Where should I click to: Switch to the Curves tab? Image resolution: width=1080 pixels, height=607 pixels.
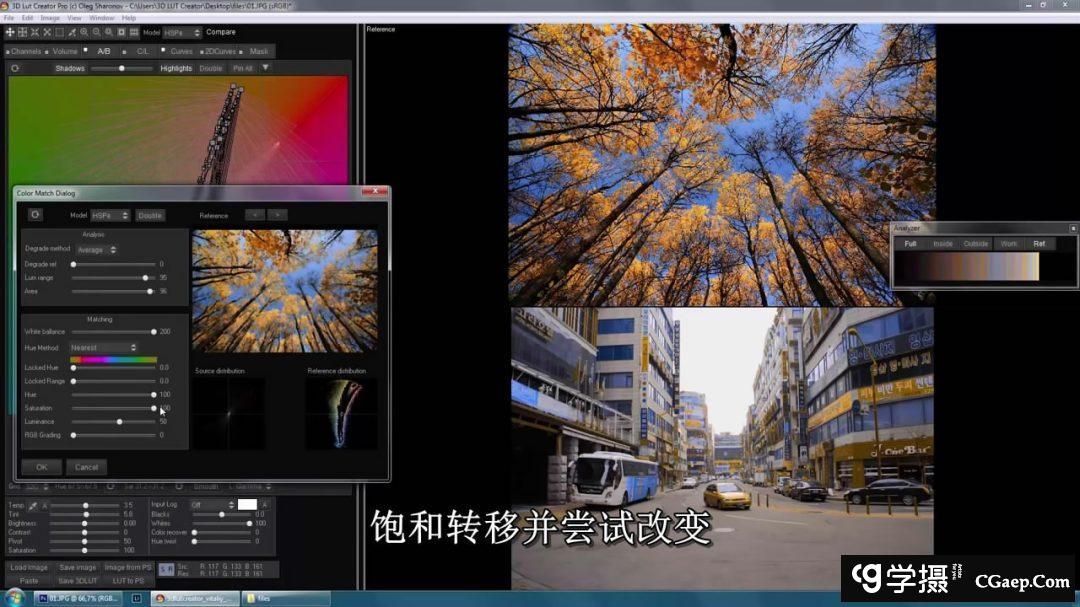(x=181, y=51)
